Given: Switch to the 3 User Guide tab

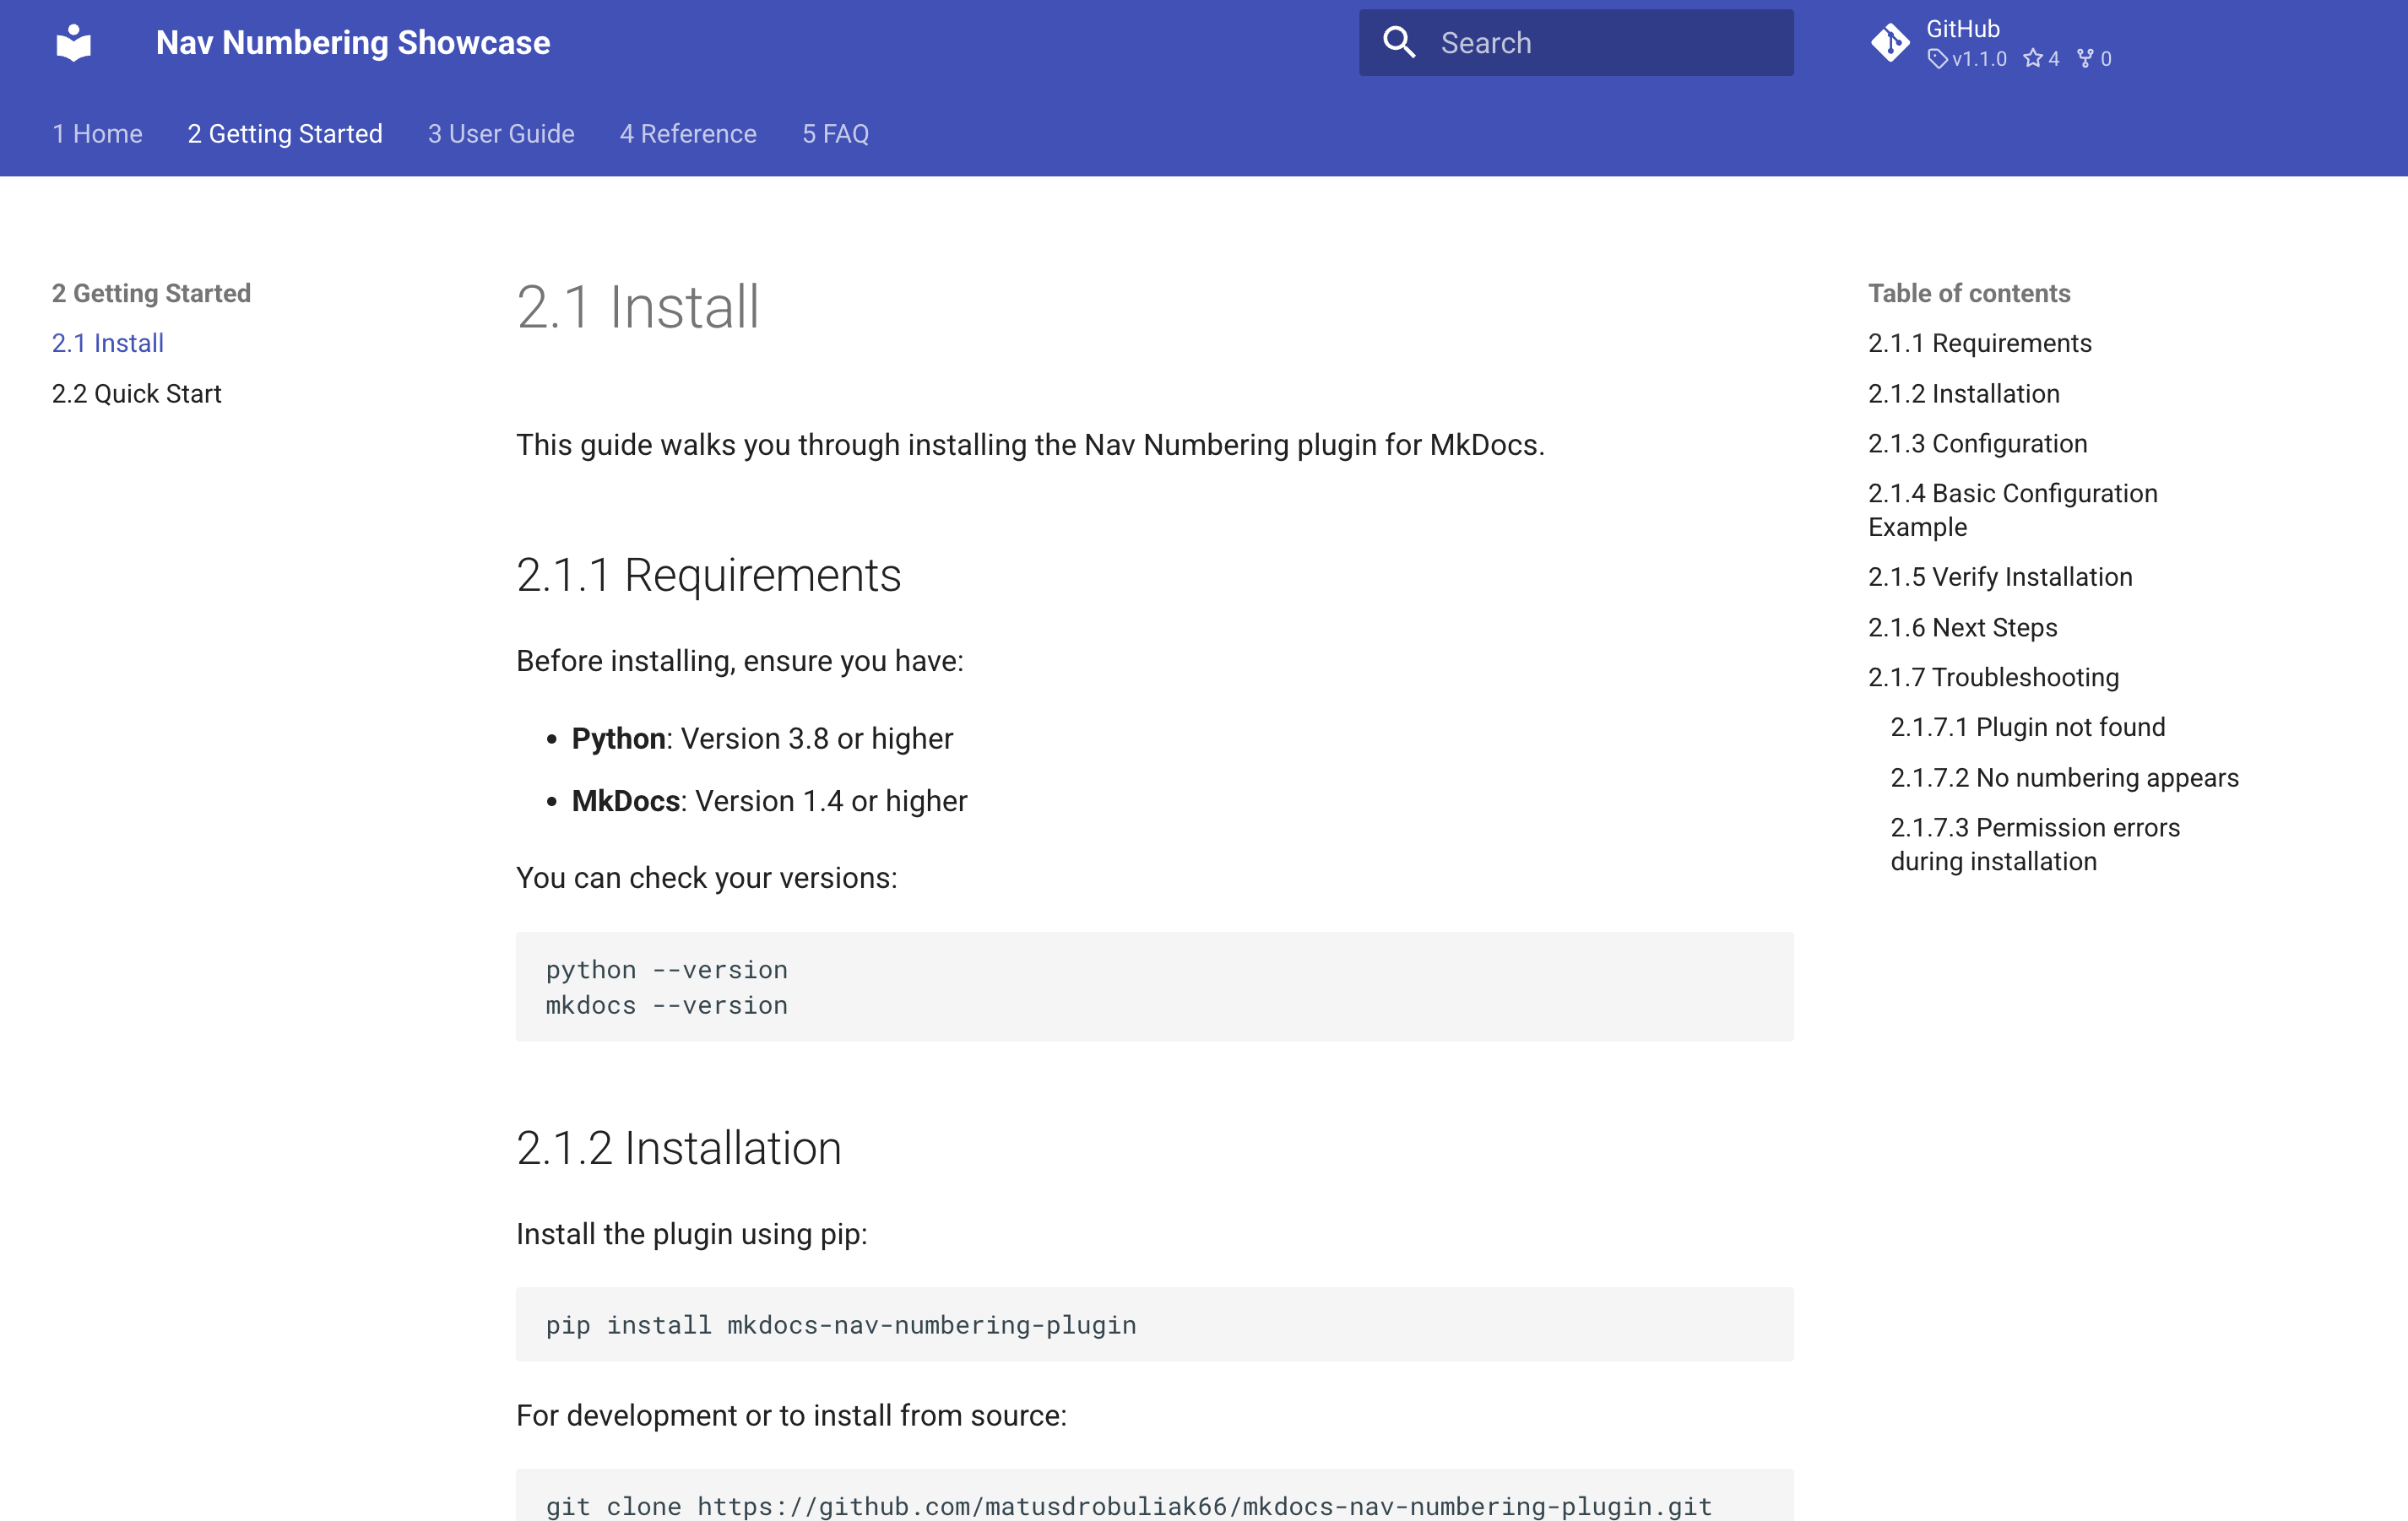Looking at the screenshot, I should coord(501,134).
